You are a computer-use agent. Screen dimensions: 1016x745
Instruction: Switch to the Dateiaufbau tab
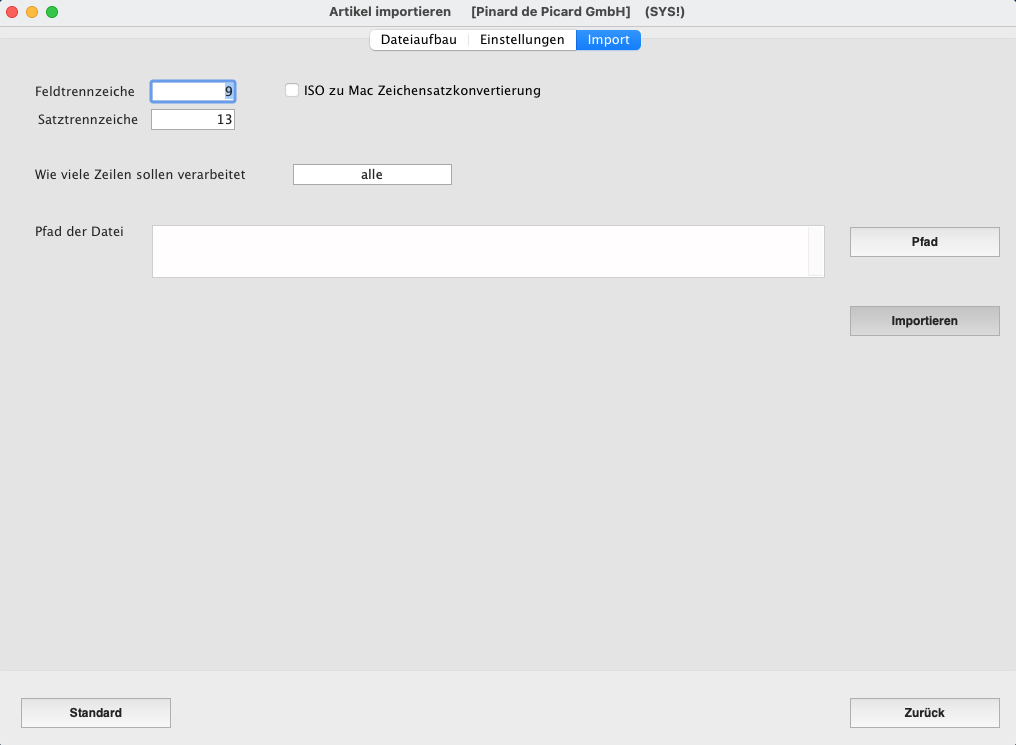(x=418, y=40)
